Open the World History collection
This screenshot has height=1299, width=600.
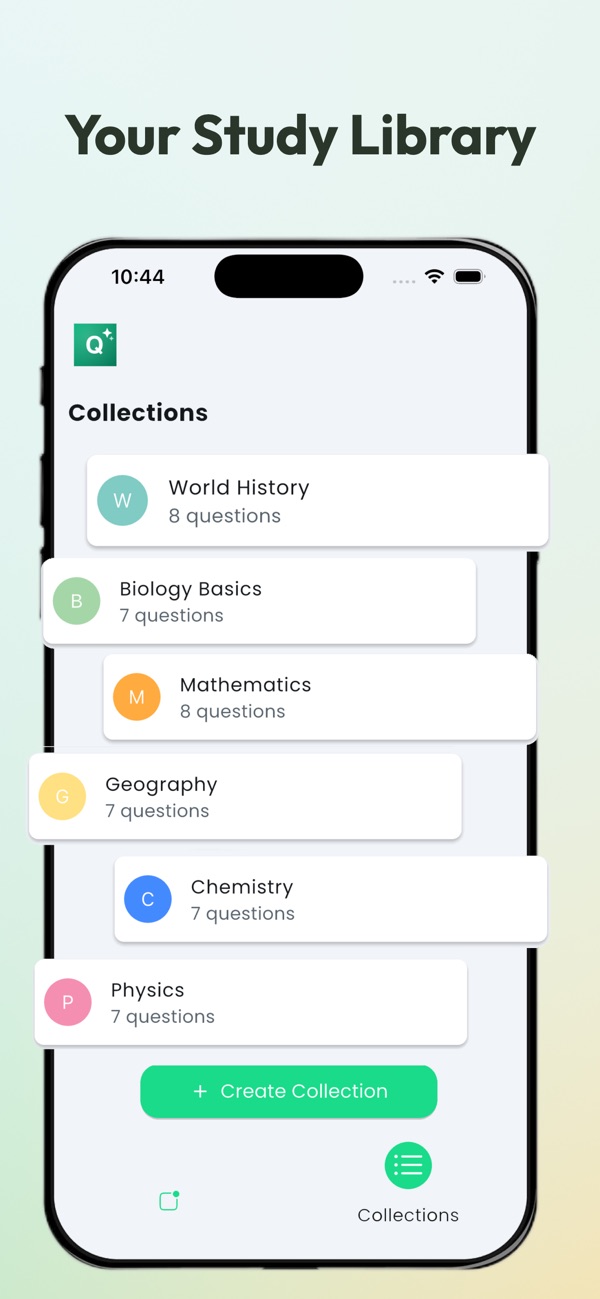(x=318, y=500)
